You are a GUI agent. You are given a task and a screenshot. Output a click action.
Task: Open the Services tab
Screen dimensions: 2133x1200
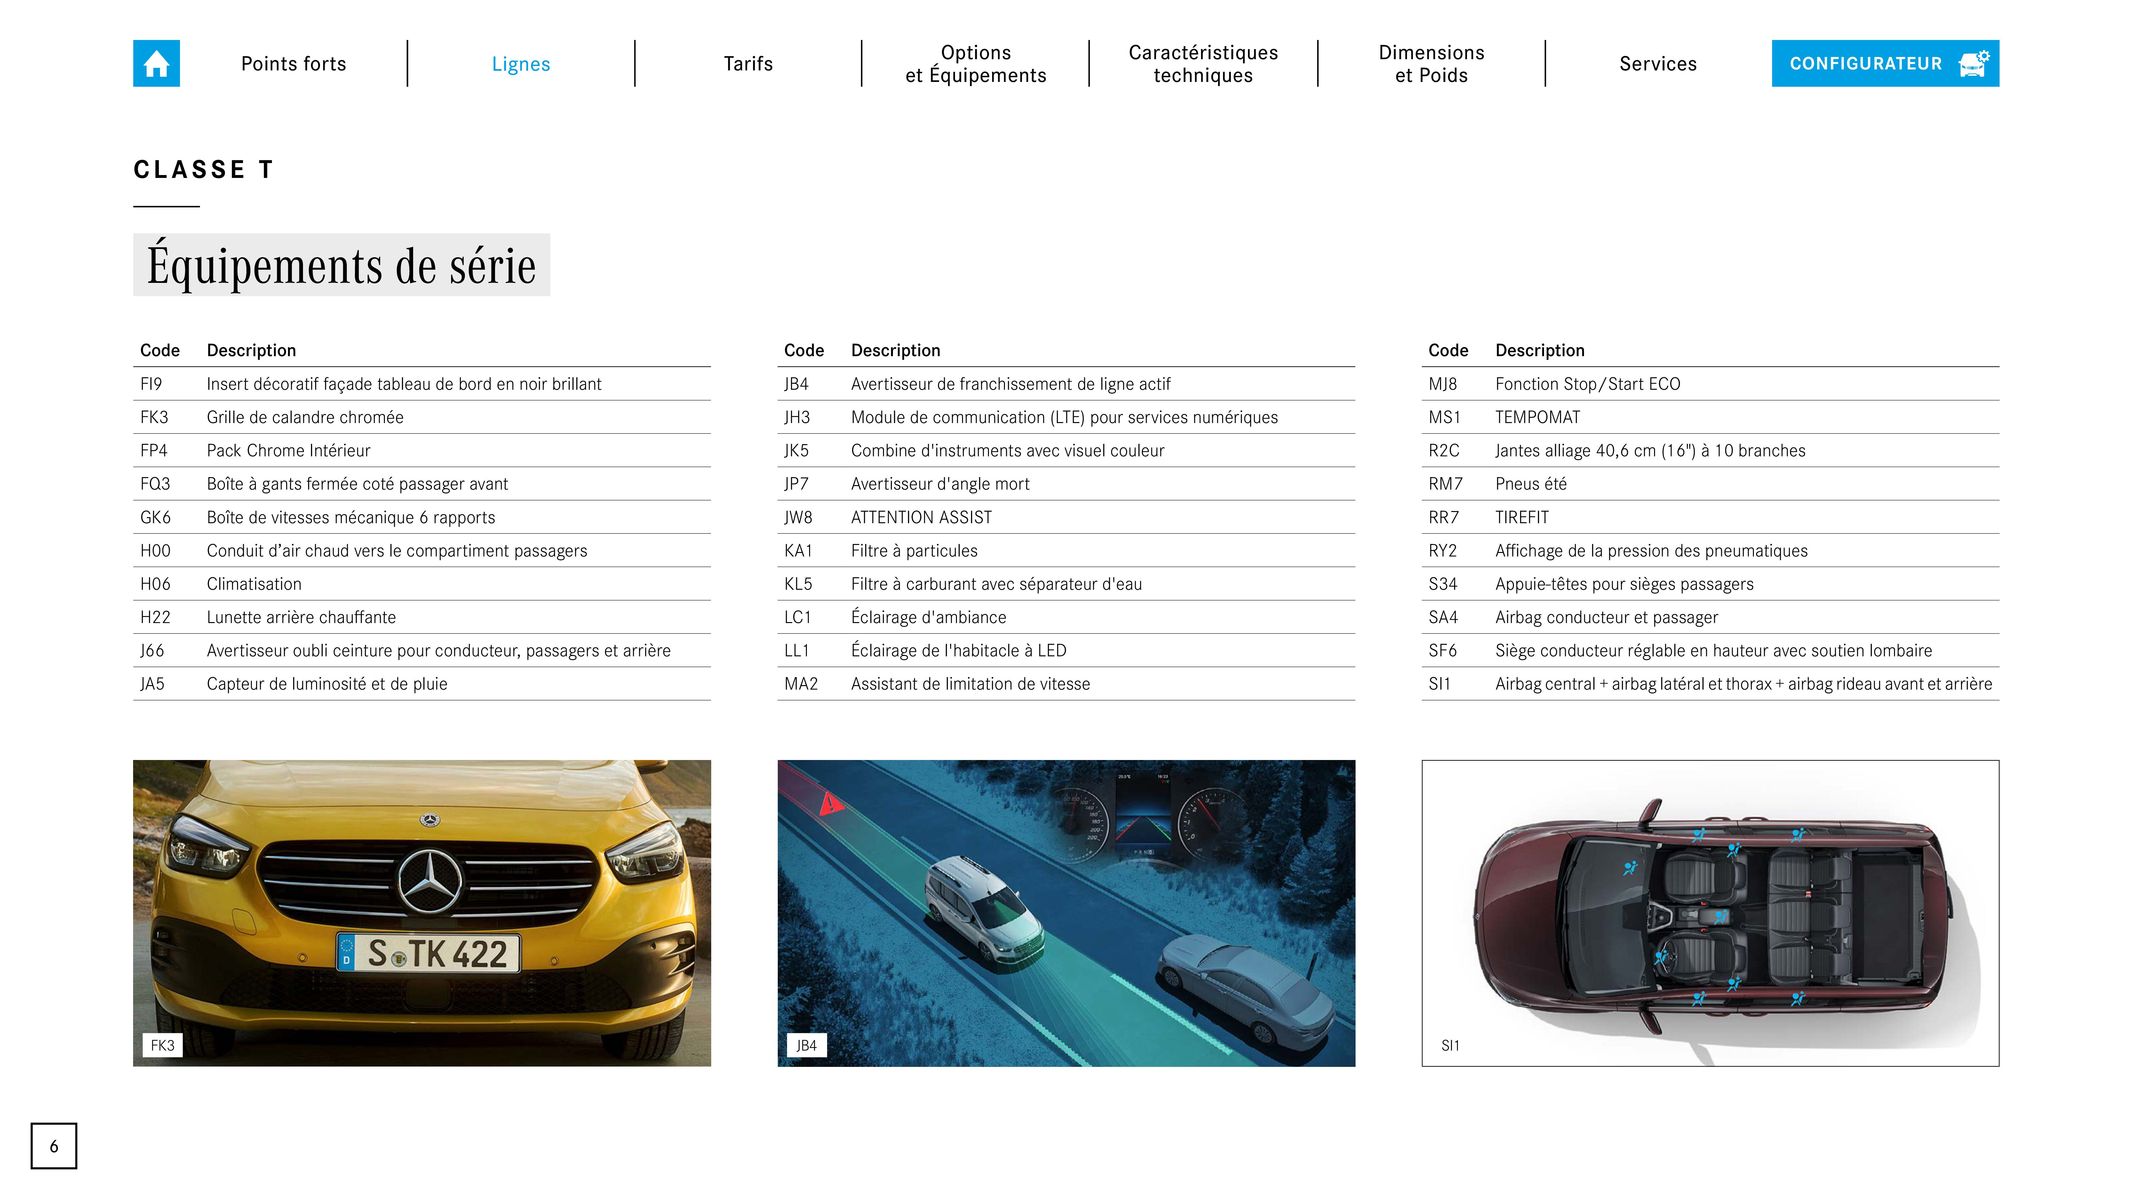(x=1658, y=64)
